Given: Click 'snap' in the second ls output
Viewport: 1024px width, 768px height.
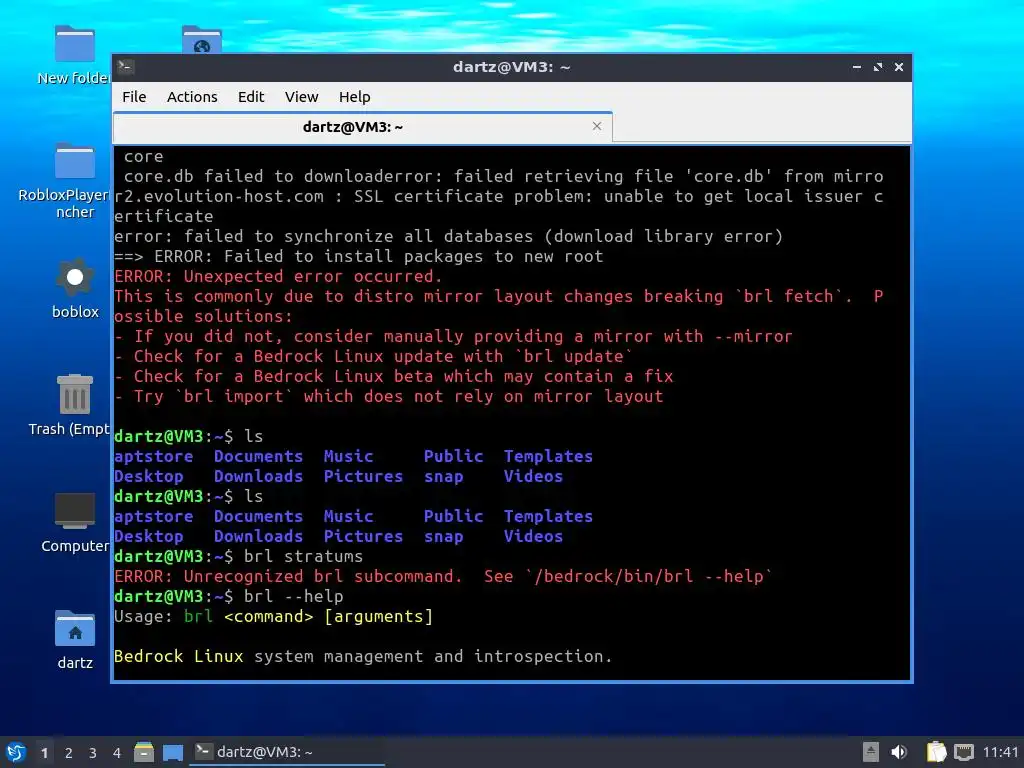Looking at the screenshot, I should click(x=444, y=537).
